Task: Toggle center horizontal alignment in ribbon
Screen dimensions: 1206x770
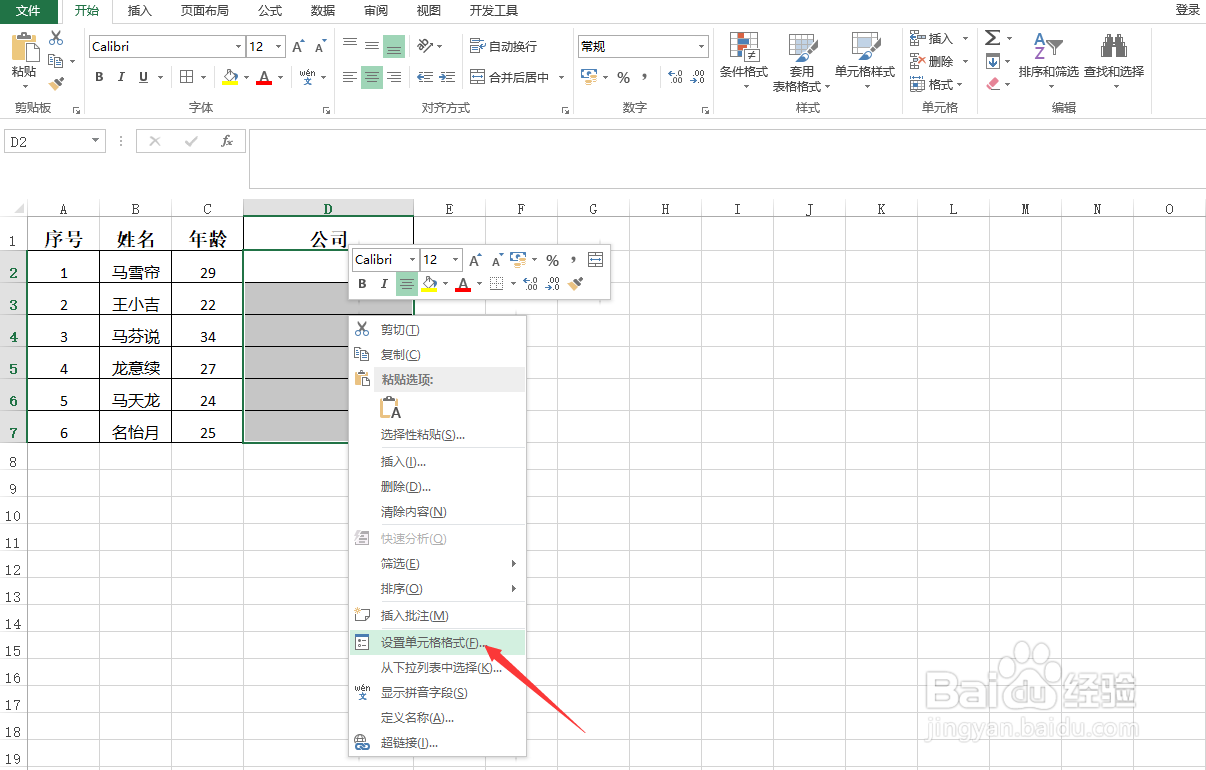Action: [372, 77]
